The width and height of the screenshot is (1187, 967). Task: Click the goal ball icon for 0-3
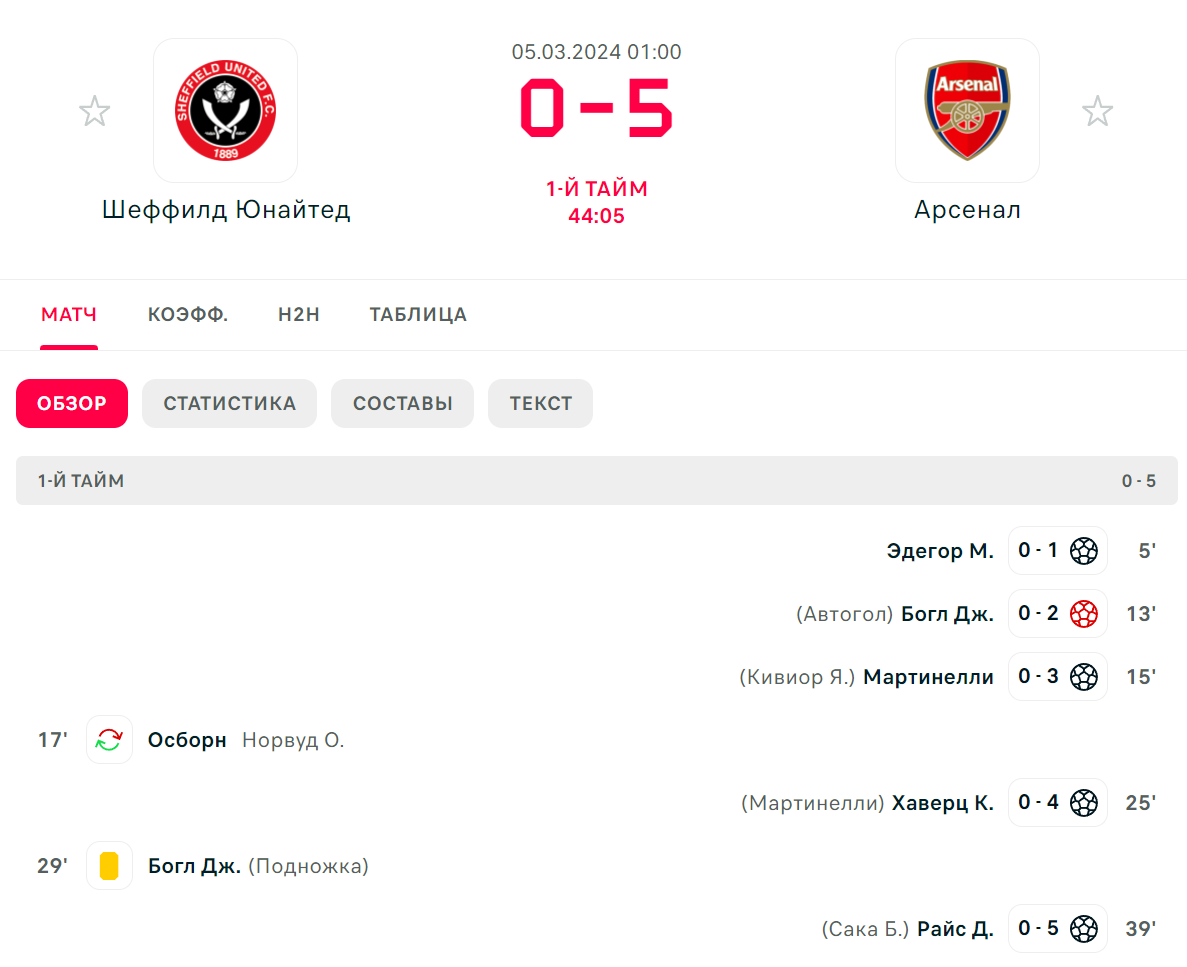(x=1083, y=676)
